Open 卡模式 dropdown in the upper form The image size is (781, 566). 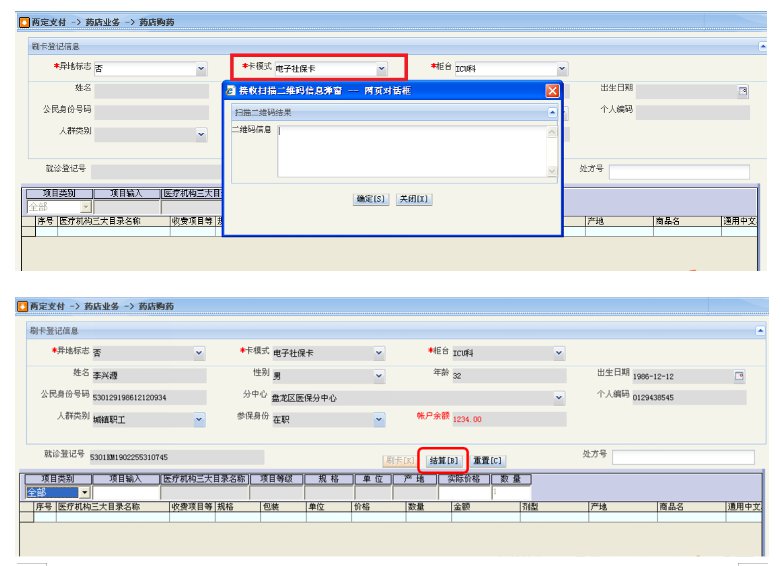point(381,69)
